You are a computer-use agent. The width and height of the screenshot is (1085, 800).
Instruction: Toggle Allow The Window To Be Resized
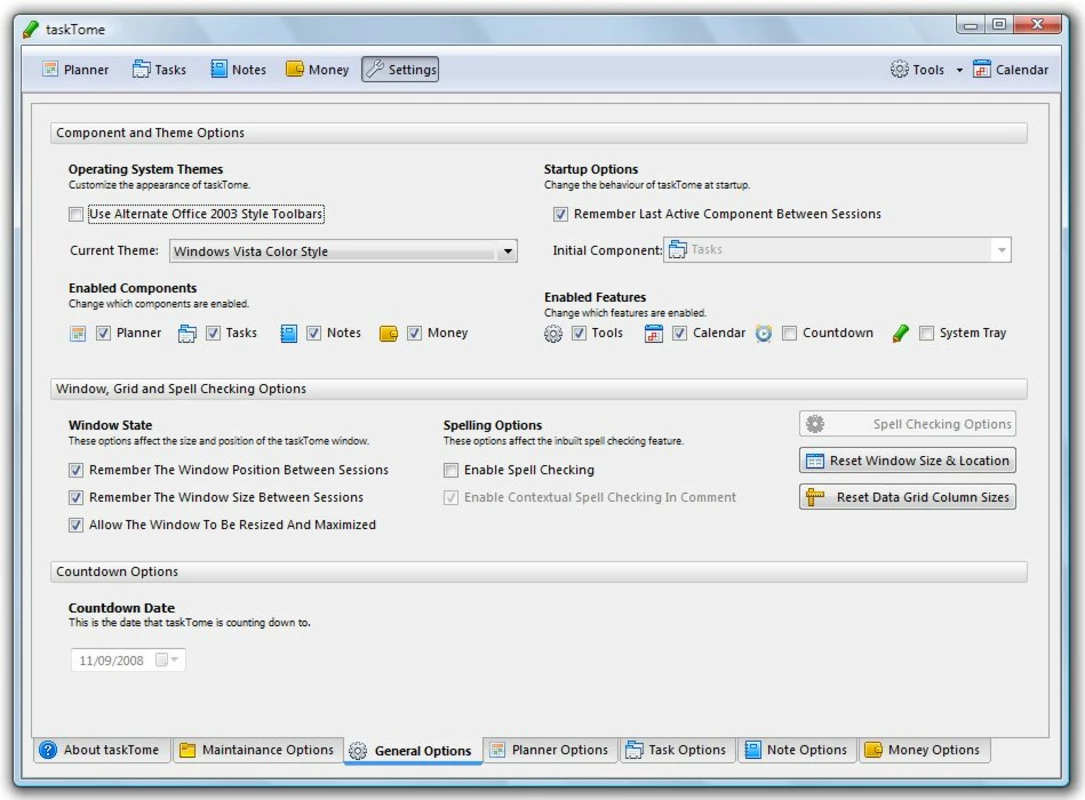point(76,525)
